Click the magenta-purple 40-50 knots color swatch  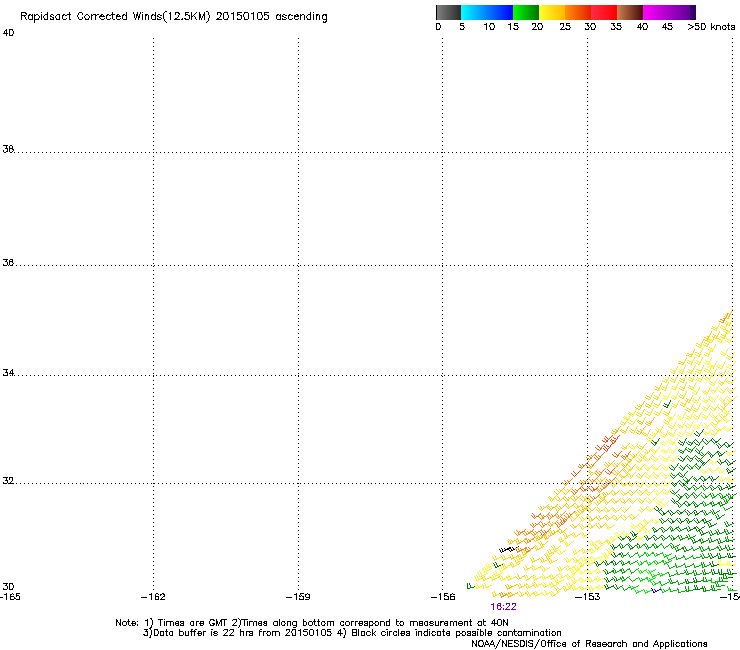(x=669, y=12)
